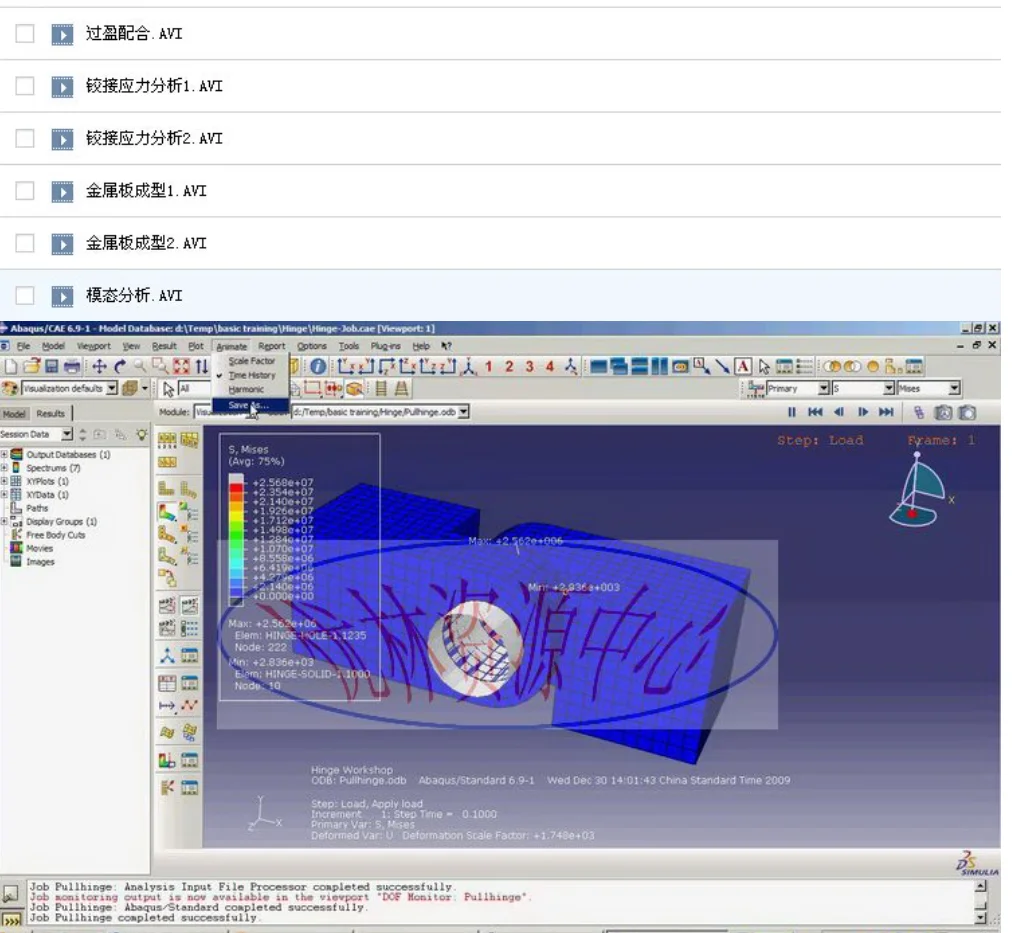
Task: Click the New model database icon
Action: 10,367
